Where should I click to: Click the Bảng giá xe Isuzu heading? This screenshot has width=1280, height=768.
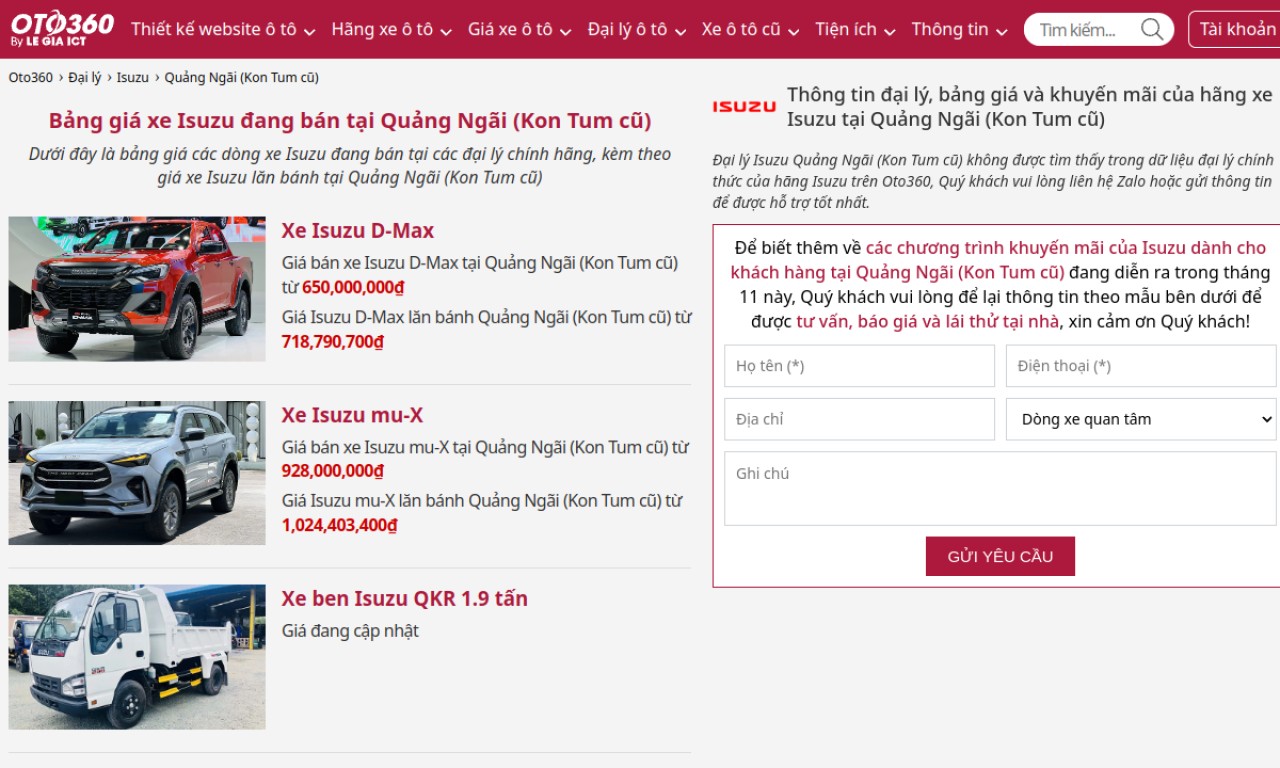(350, 121)
